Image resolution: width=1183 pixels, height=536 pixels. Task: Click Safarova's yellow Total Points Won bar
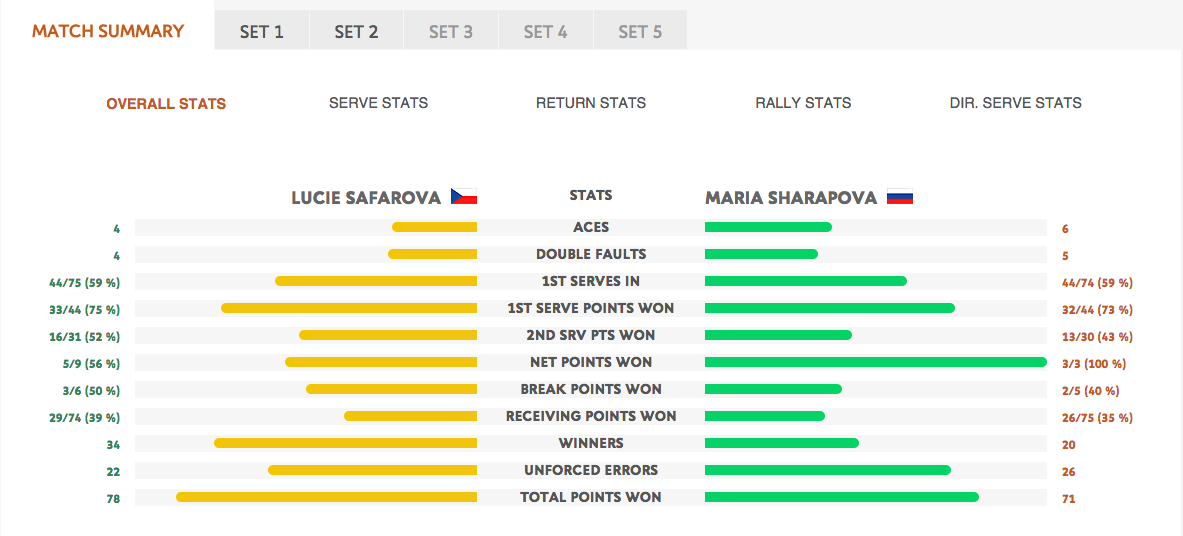[326, 497]
